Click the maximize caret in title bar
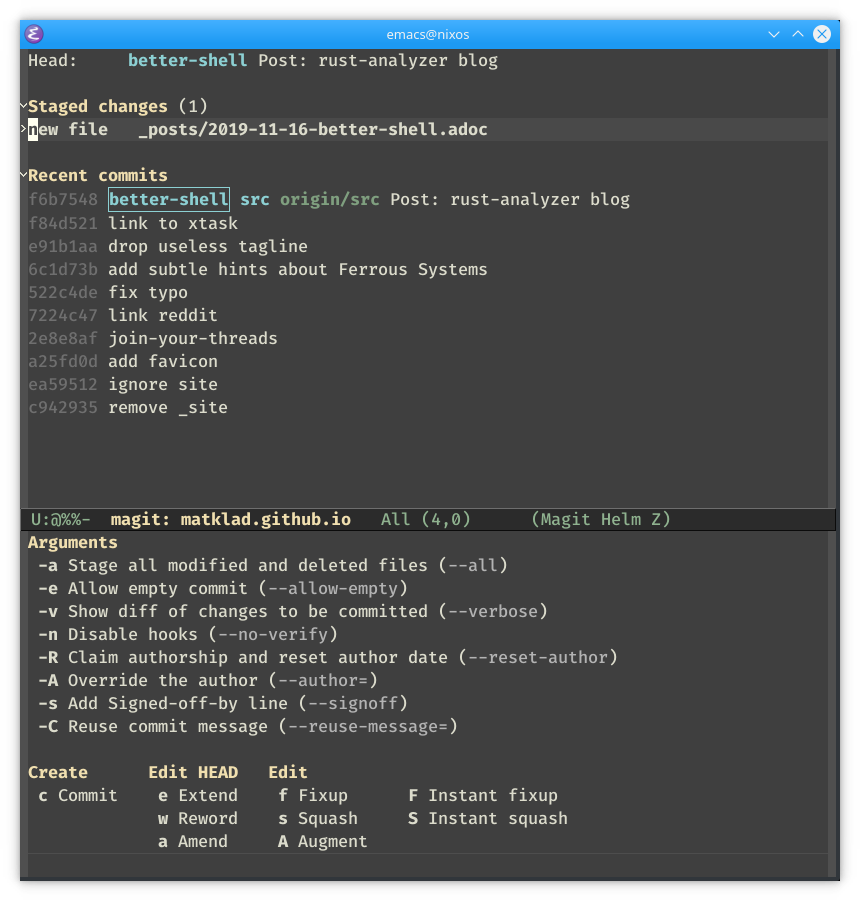The width and height of the screenshot is (860, 901). point(798,34)
